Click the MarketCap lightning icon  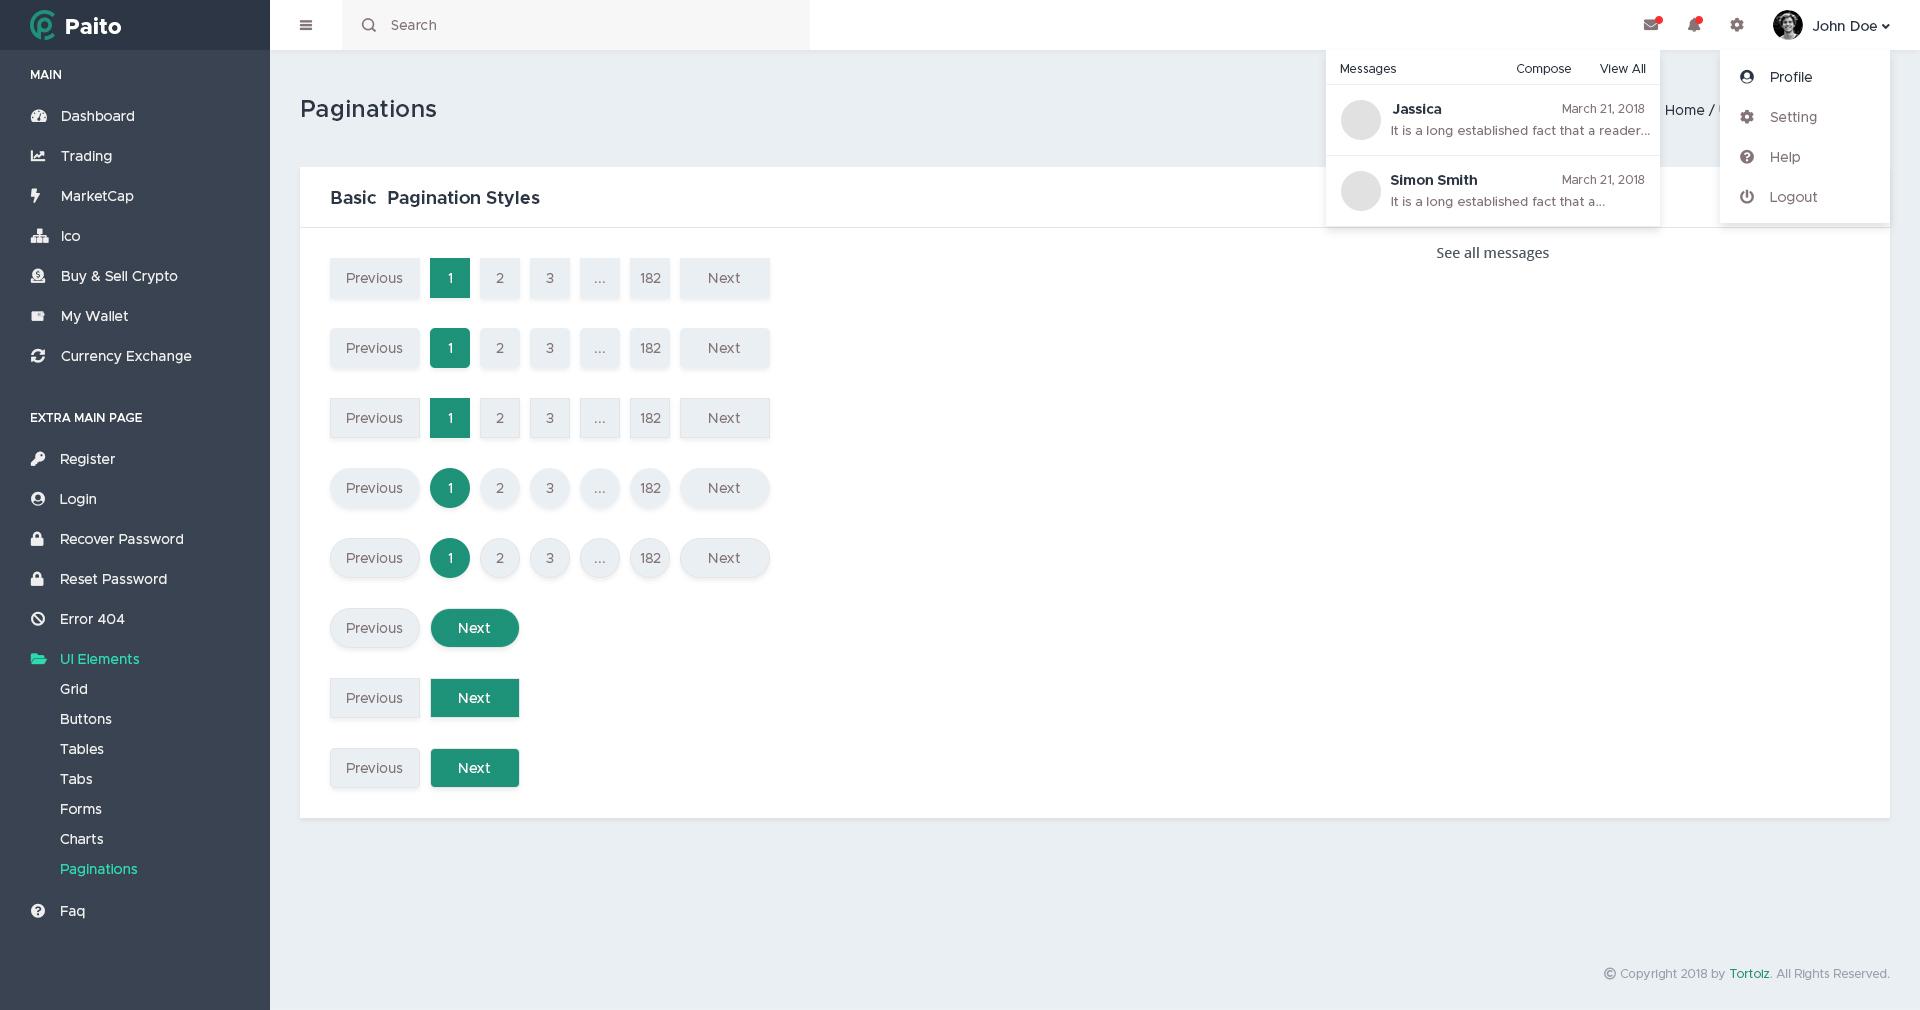(38, 196)
